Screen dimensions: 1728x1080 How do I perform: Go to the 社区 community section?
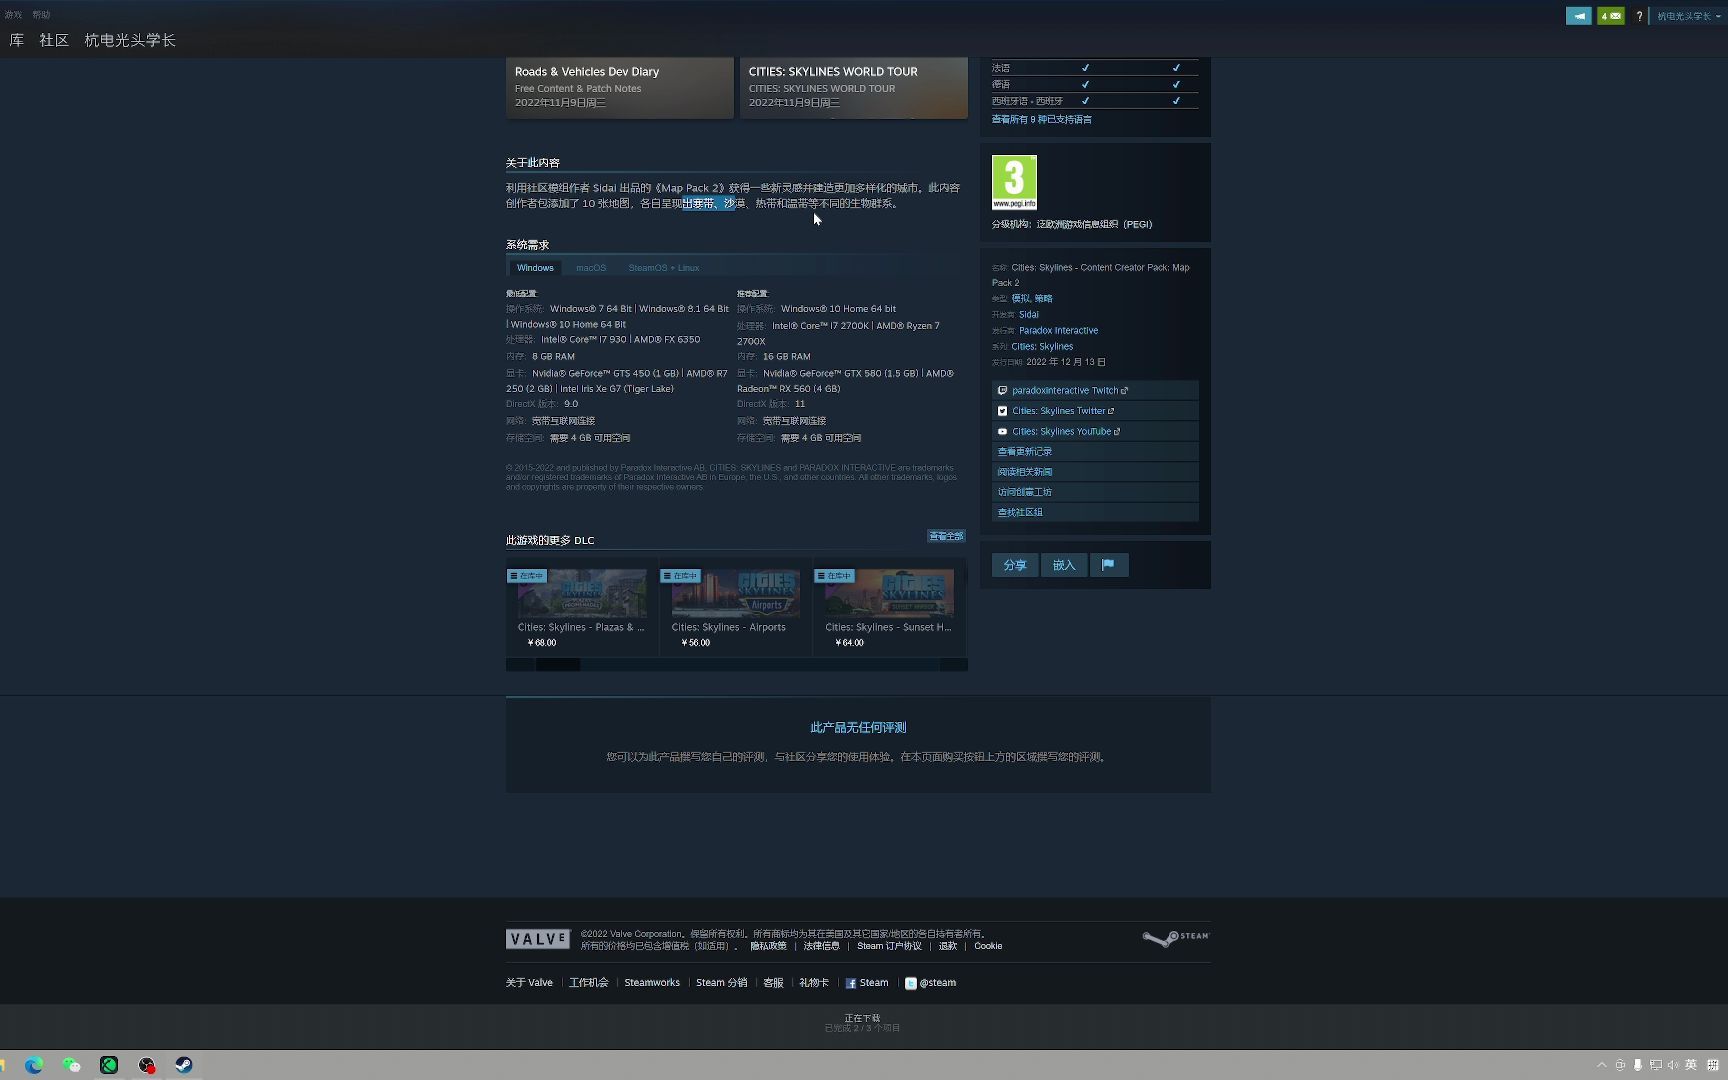[54, 40]
